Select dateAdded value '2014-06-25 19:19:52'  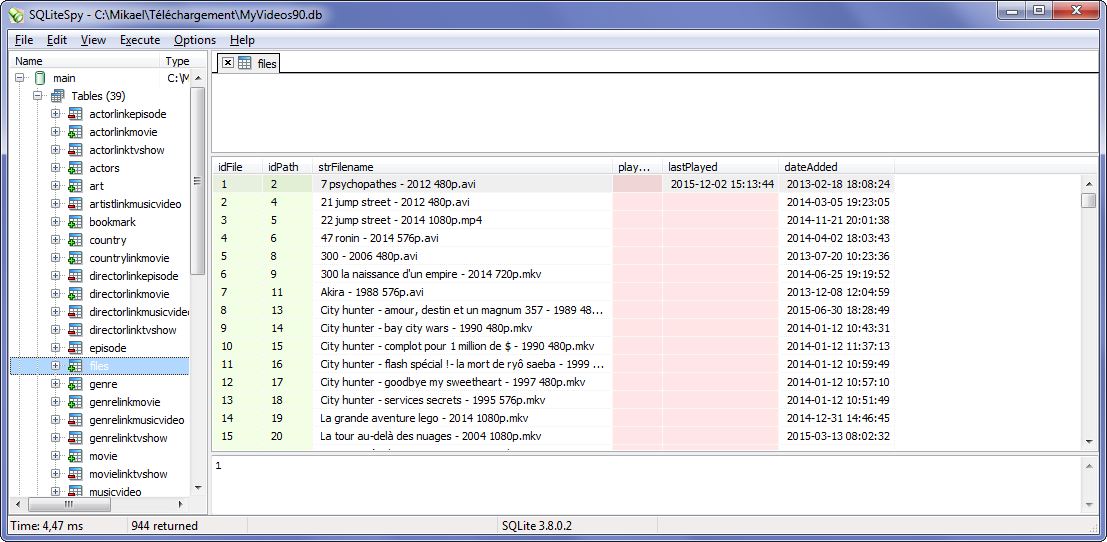pyautogui.click(x=838, y=274)
